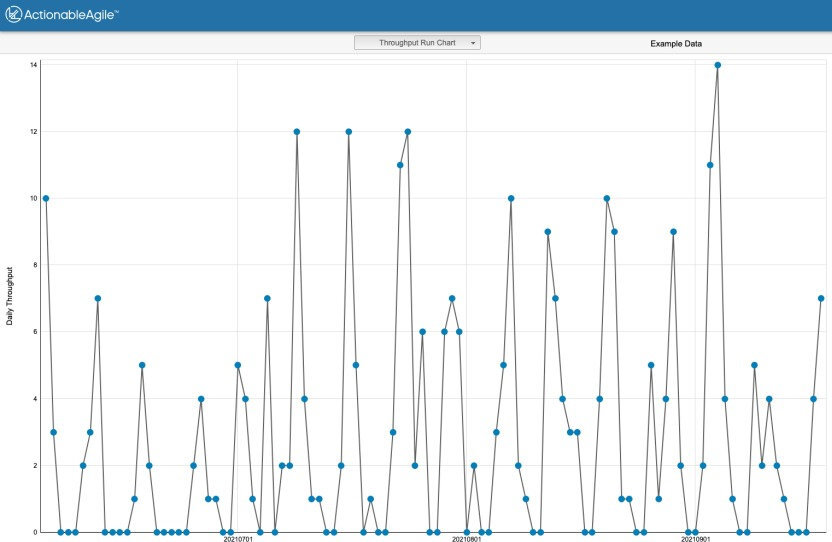Click the 20210801 x-axis date label
This screenshot has width=832, height=542.
pos(466,539)
